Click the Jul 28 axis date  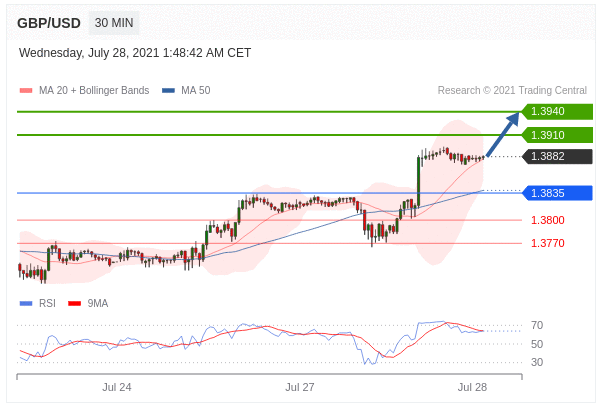click(472, 387)
